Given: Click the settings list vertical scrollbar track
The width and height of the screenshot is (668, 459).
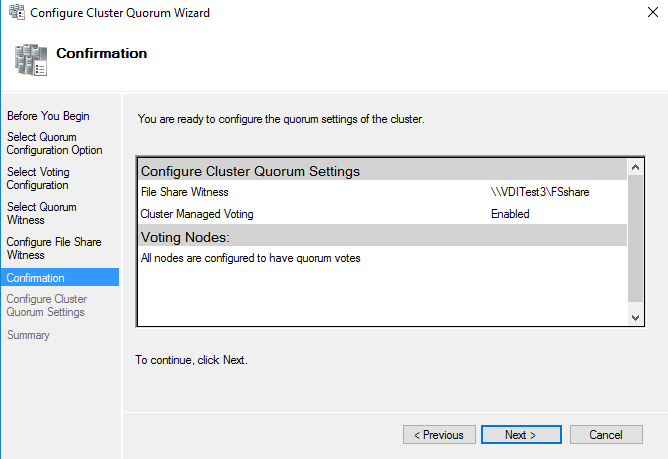Looking at the screenshot, I should [637, 240].
